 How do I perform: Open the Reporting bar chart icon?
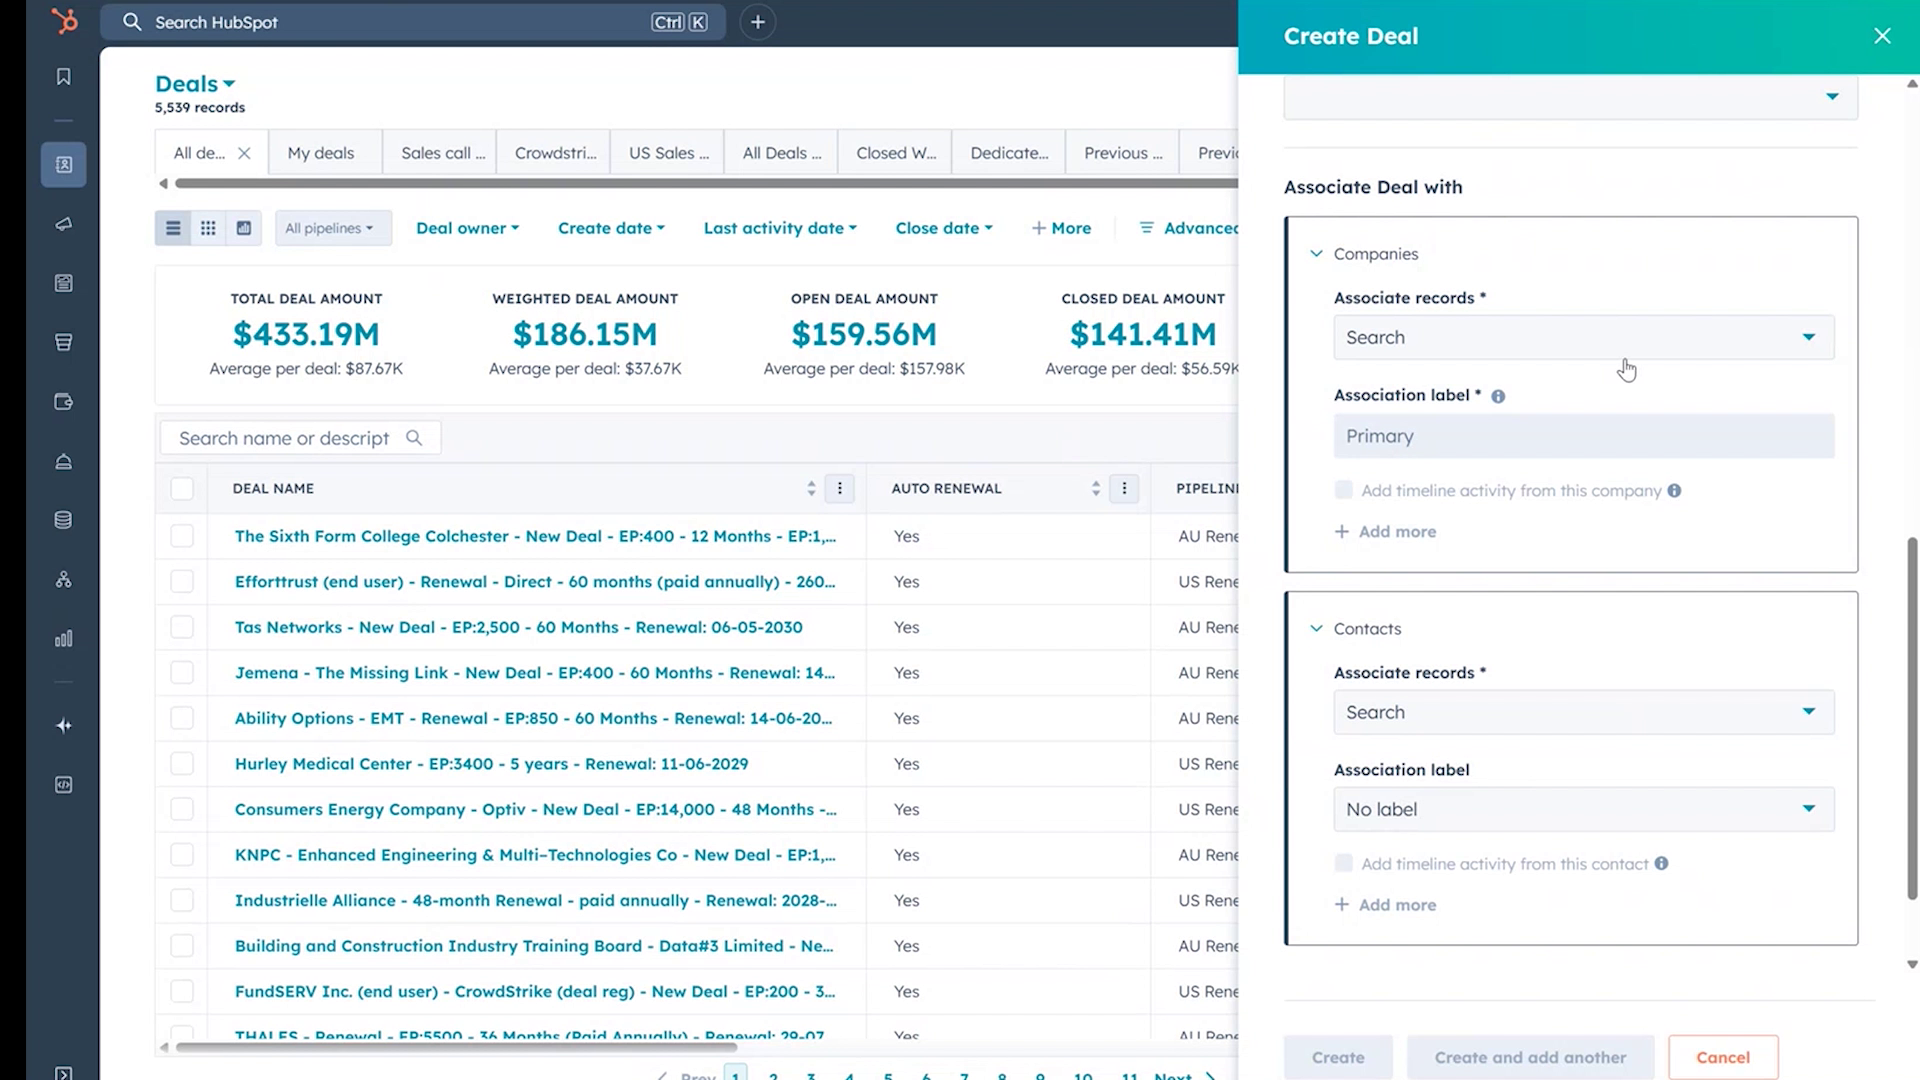pyautogui.click(x=63, y=638)
